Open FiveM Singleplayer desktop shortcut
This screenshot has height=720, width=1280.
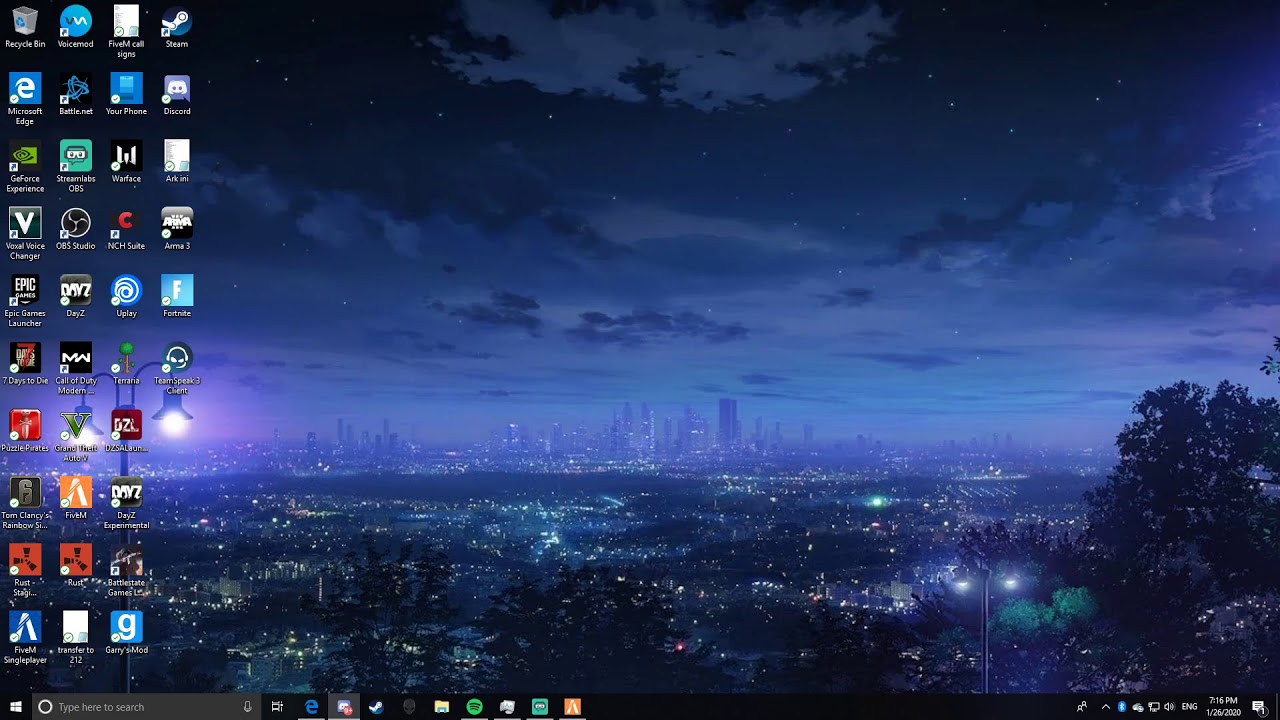[x=25, y=638]
